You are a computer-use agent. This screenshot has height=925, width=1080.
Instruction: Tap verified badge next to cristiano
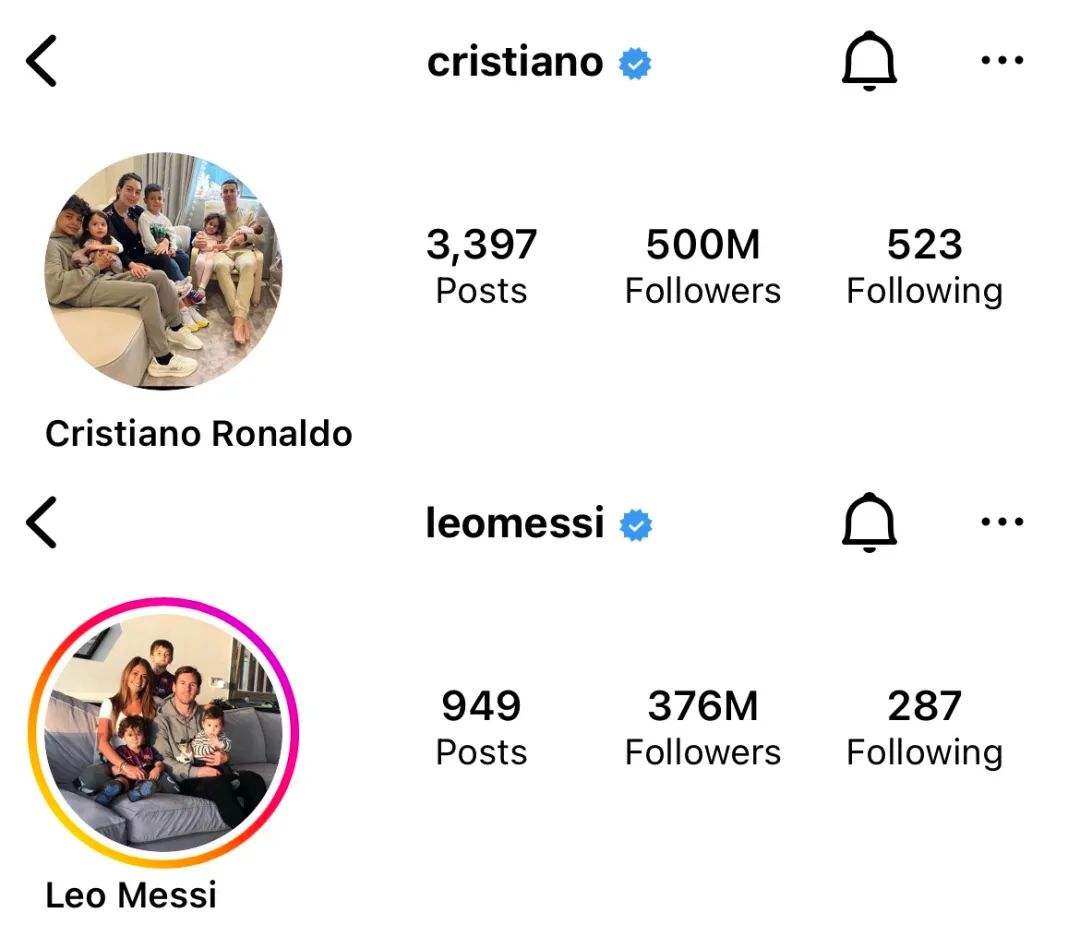coord(635,64)
